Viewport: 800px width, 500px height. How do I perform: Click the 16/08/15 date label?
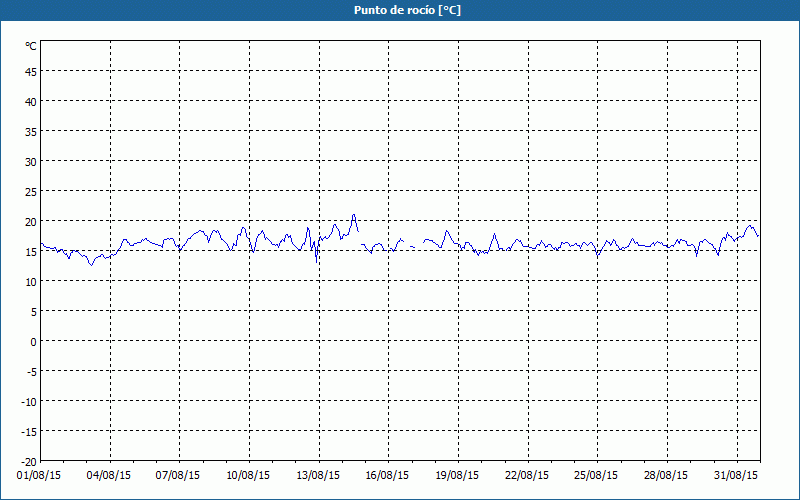click(387, 476)
